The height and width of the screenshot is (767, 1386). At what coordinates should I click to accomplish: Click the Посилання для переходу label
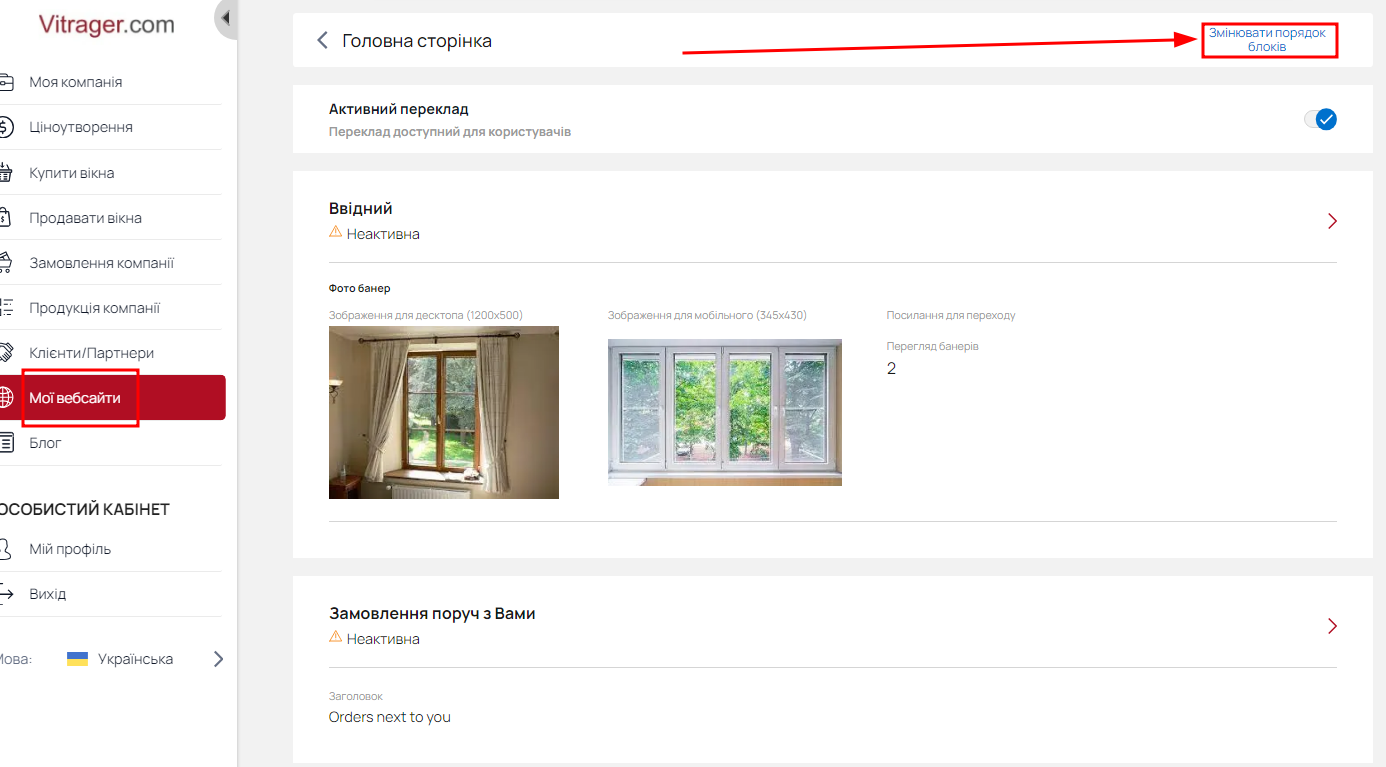pos(951,315)
